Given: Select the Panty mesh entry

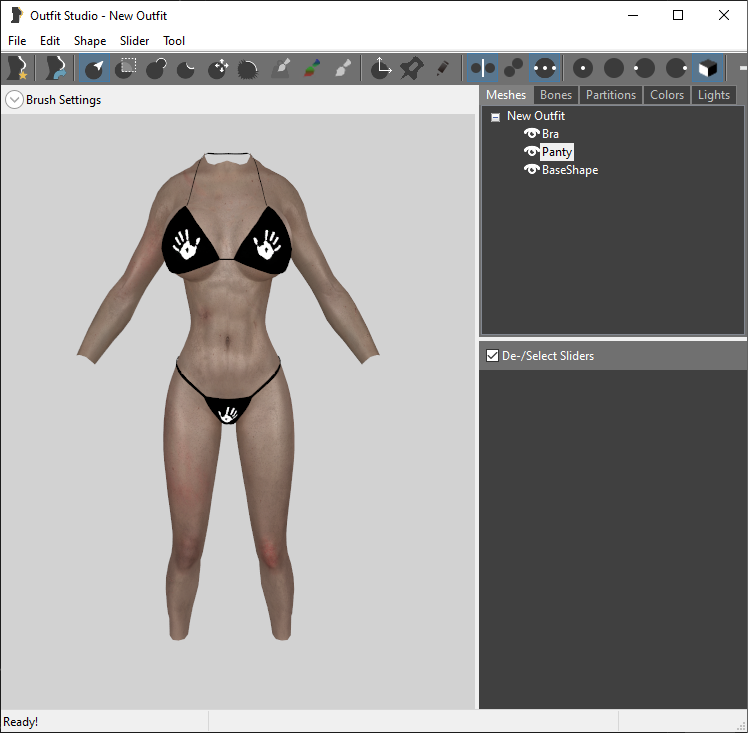Looking at the screenshot, I should pos(557,152).
